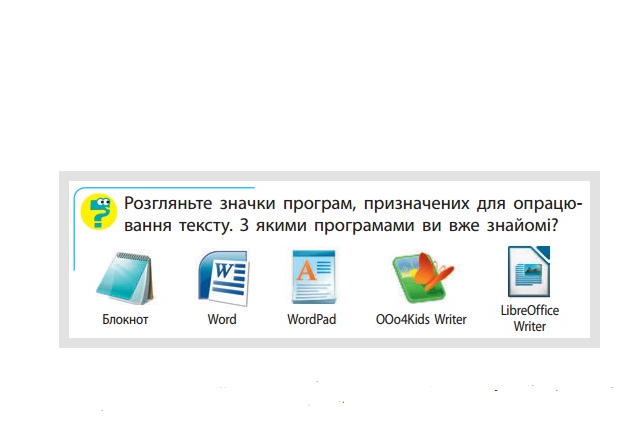Select the WordPad icon
The image size is (632, 427).
[311, 277]
